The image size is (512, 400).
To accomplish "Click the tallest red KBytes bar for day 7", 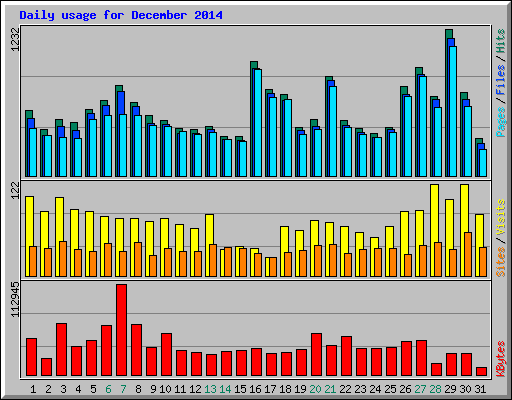I will (121, 330).
